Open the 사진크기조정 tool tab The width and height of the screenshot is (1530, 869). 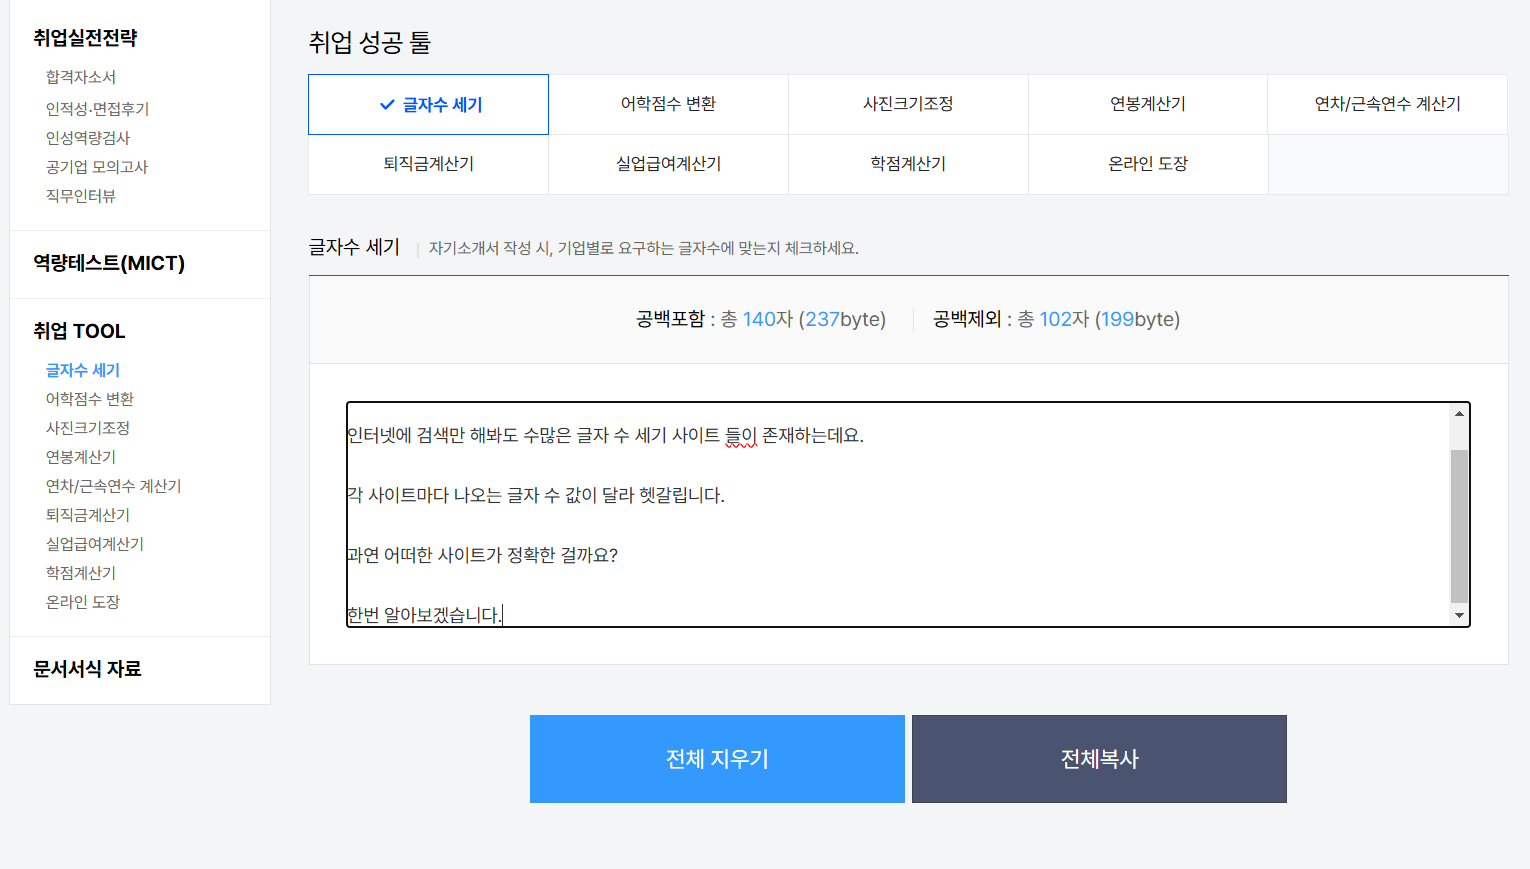[x=908, y=104]
